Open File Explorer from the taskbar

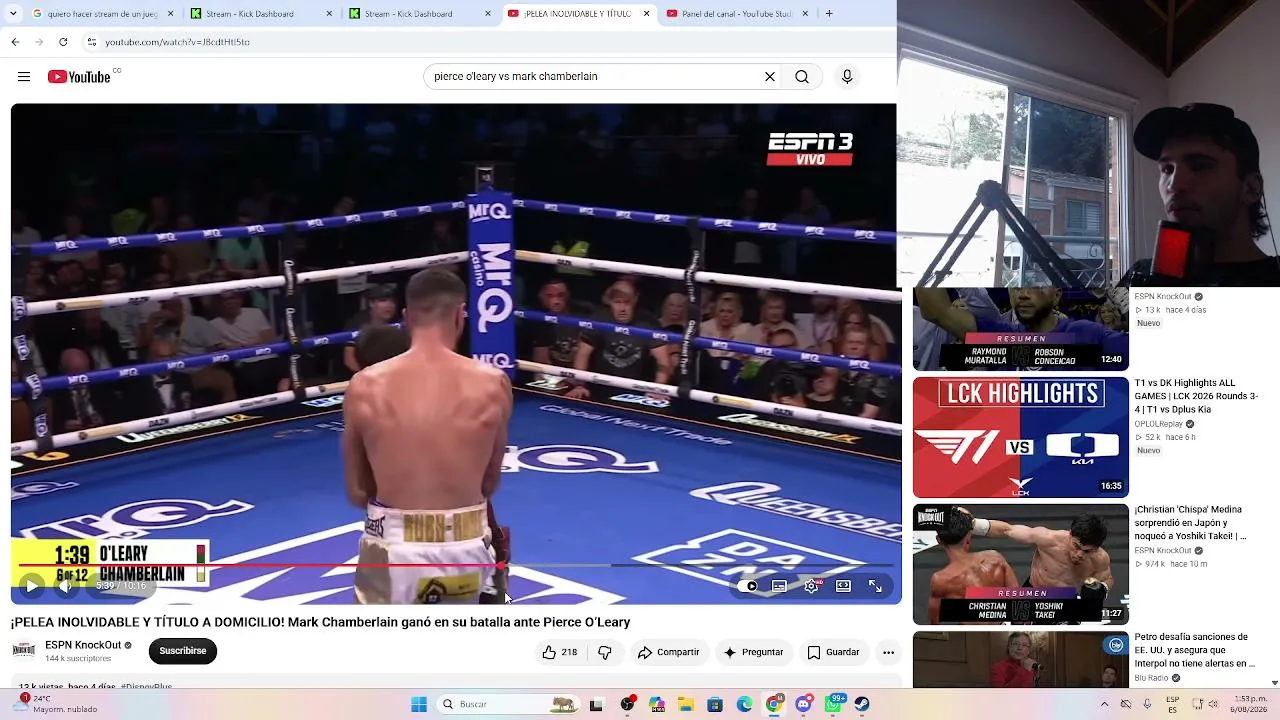click(x=686, y=704)
